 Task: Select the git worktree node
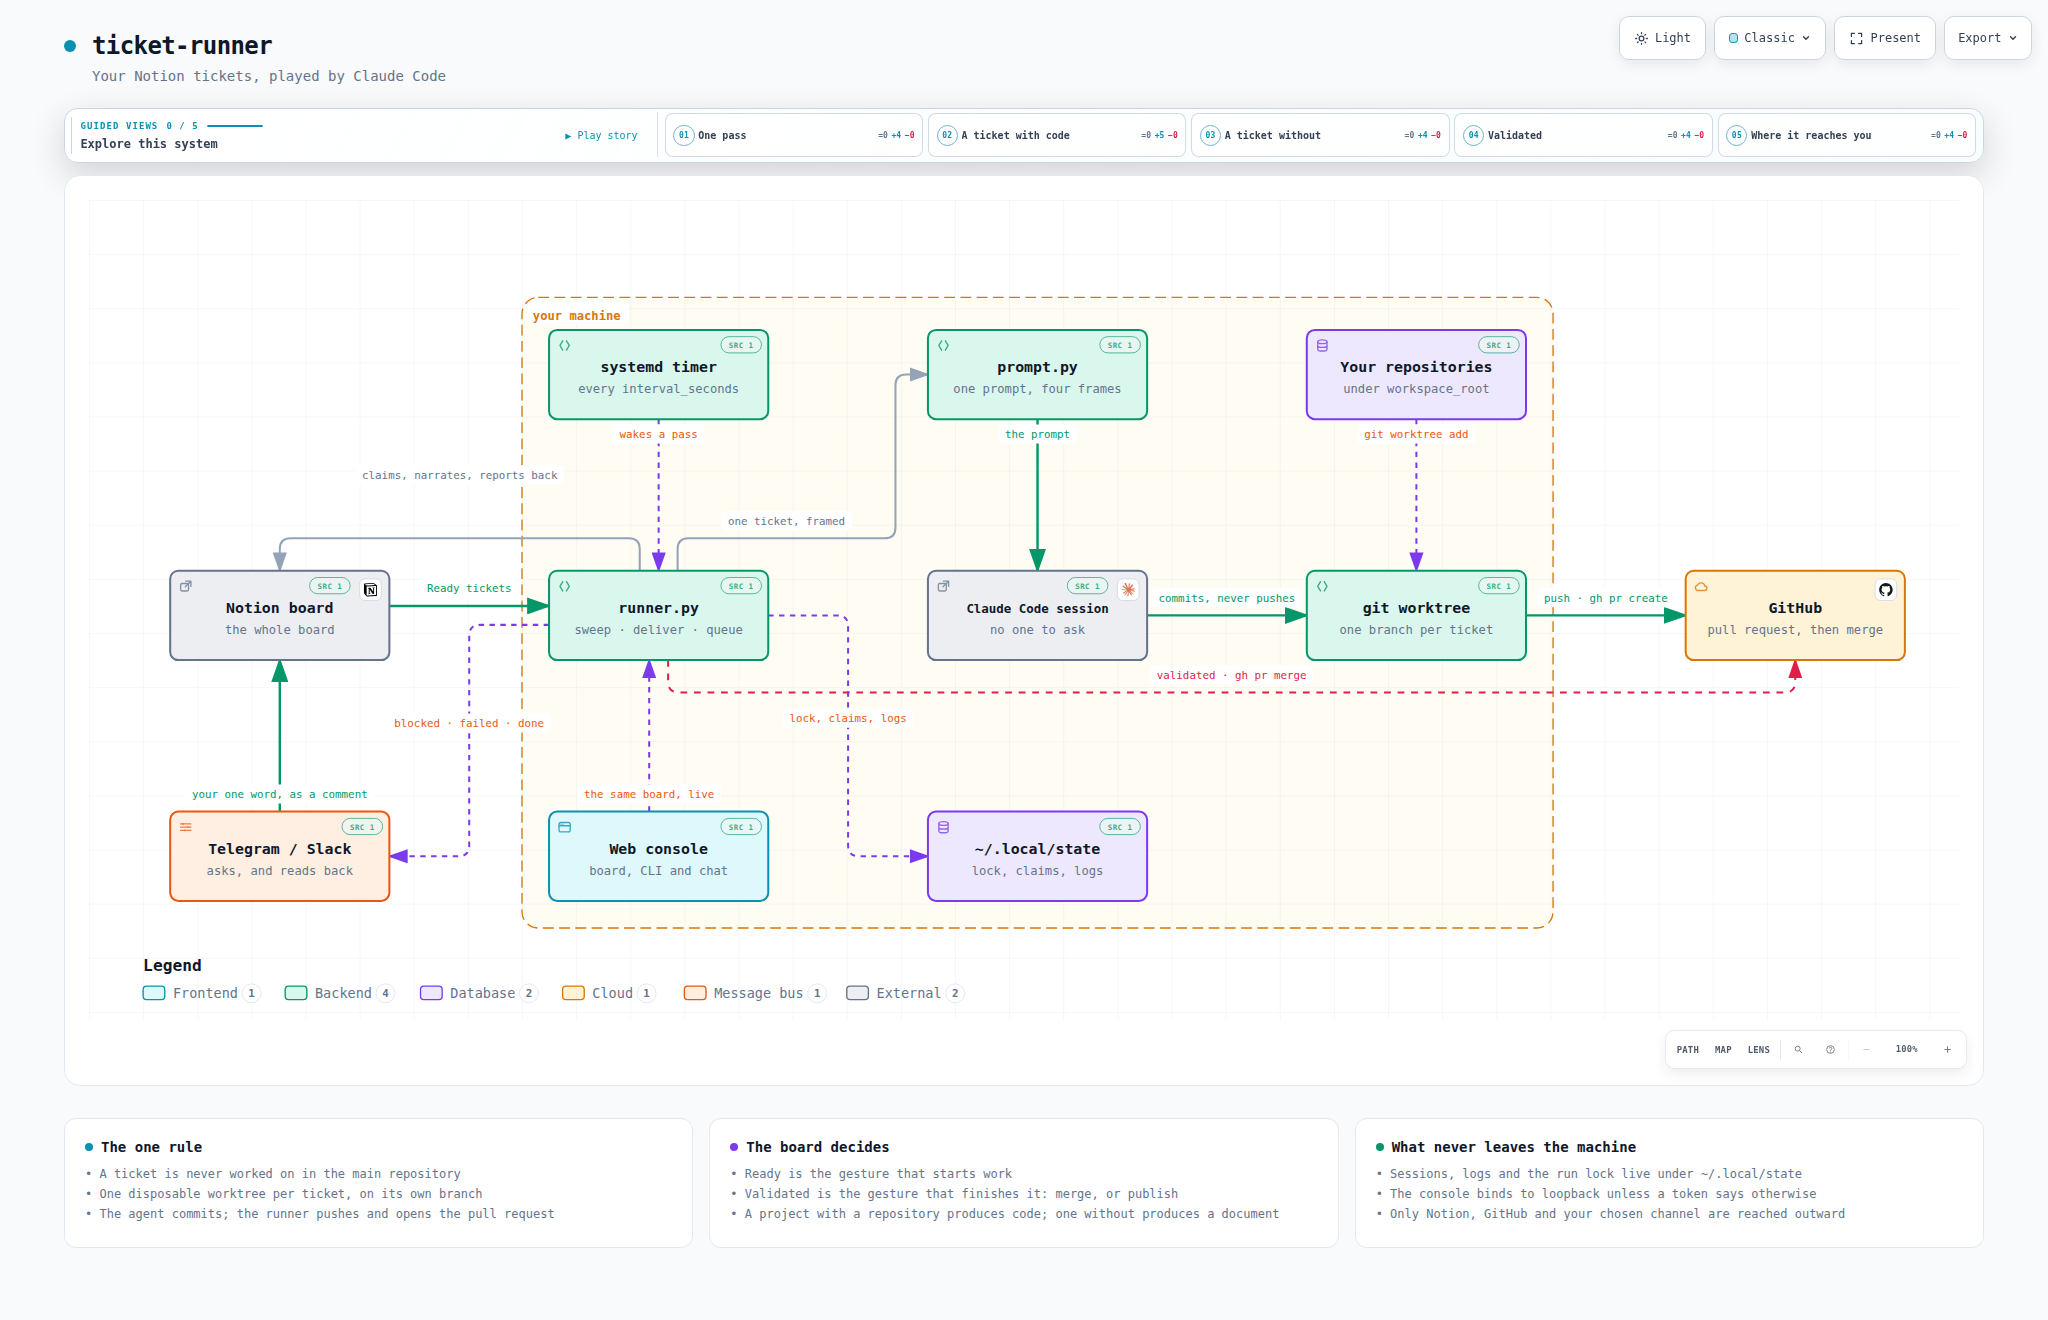click(1416, 615)
